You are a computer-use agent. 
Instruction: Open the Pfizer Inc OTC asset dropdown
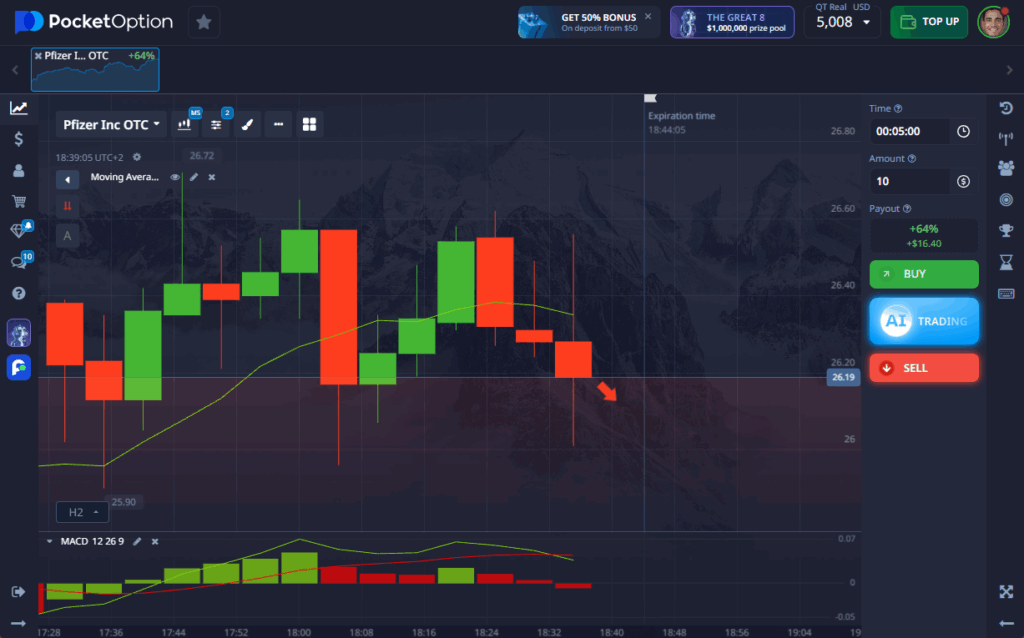click(110, 124)
